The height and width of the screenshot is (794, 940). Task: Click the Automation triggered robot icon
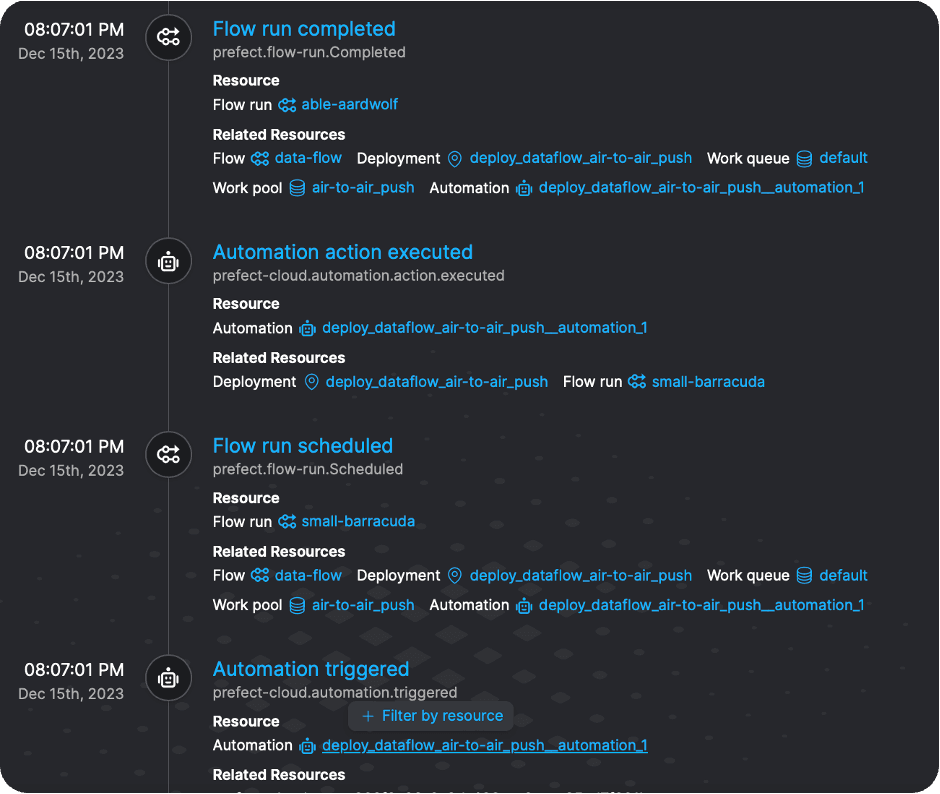pyautogui.click(x=168, y=679)
